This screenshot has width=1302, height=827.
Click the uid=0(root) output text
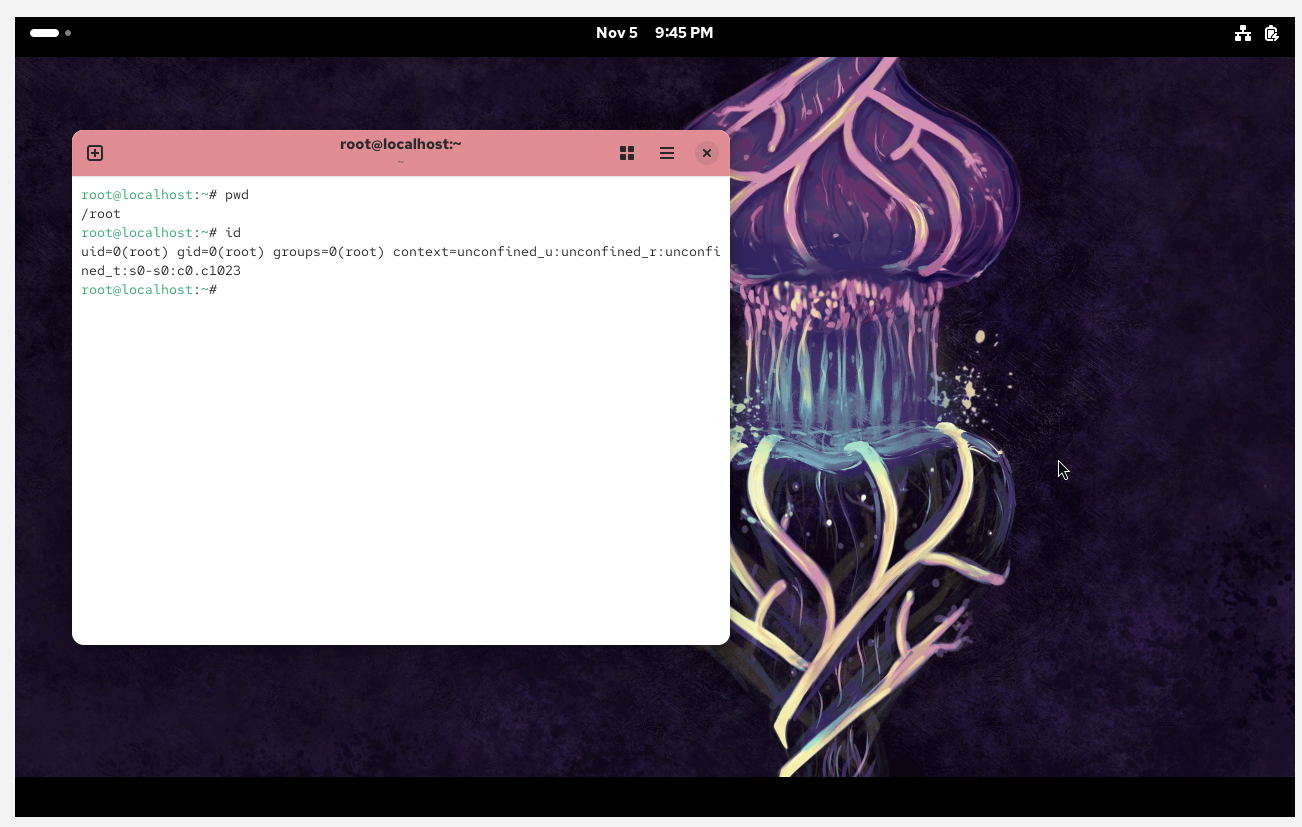click(x=125, y=252)
